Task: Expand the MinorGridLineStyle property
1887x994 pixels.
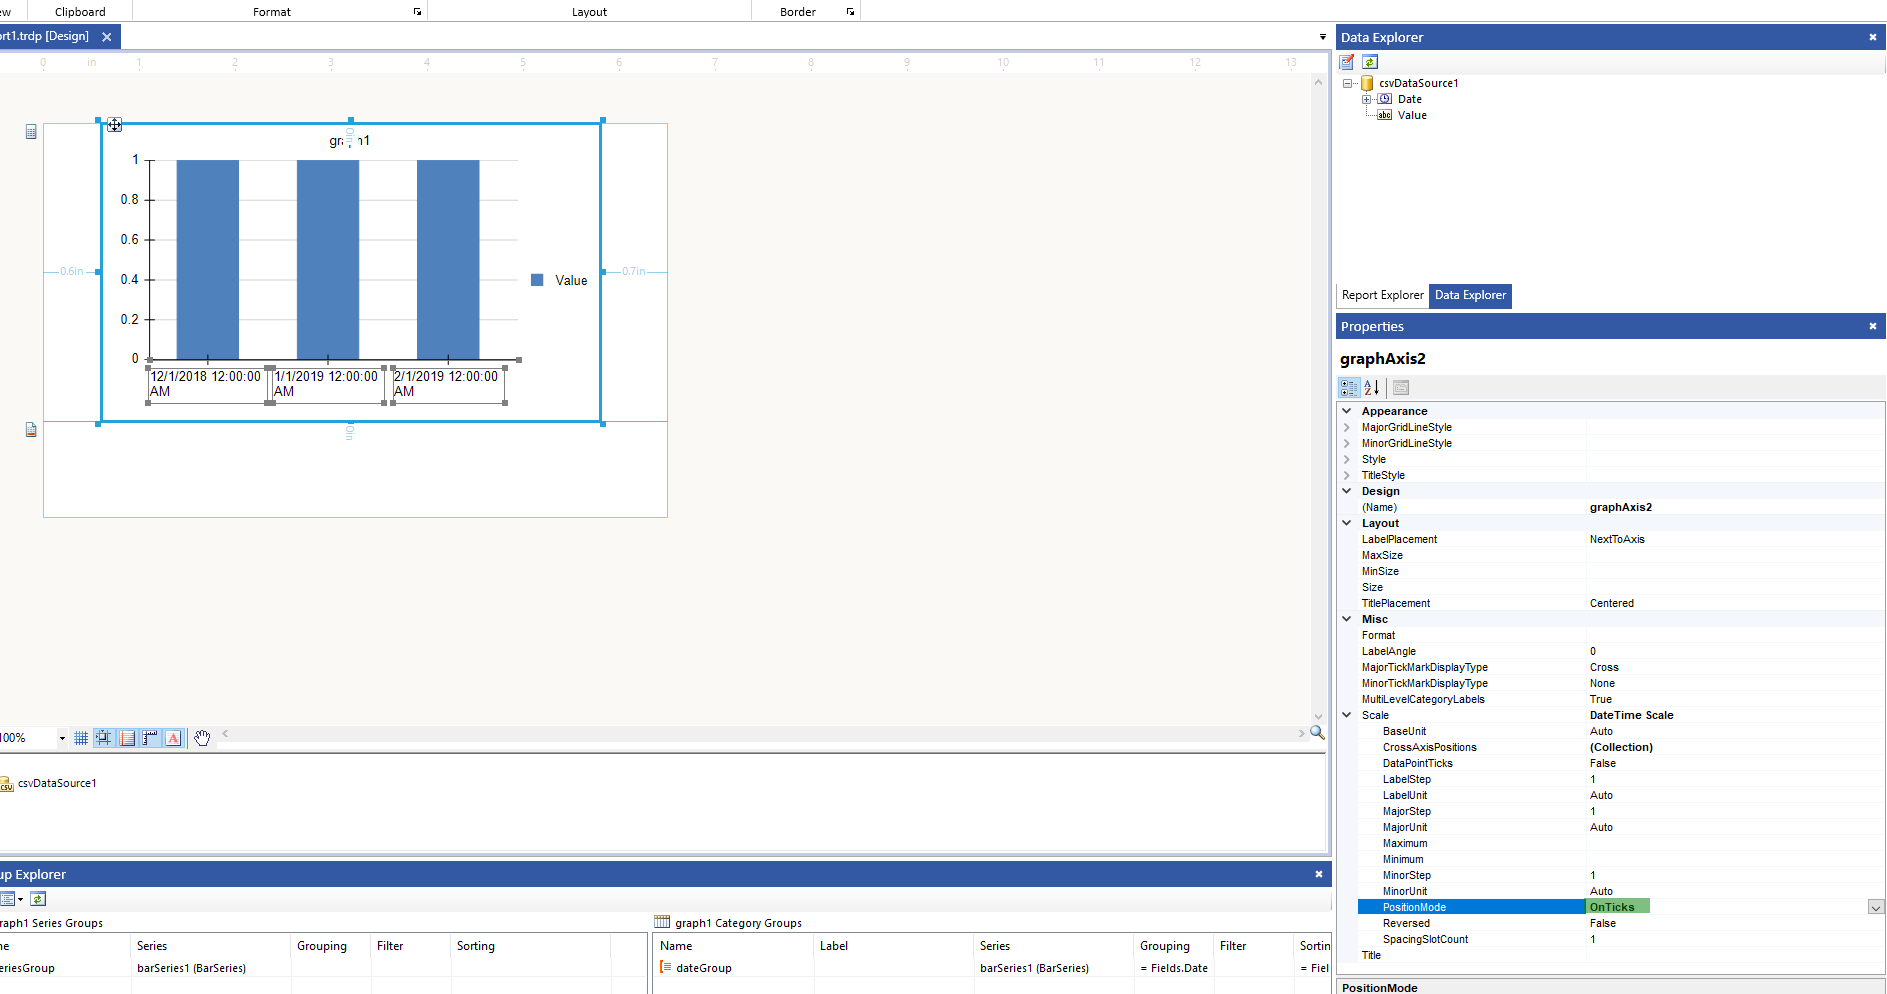Action: pyautogui.click(x=1347, y=443)
